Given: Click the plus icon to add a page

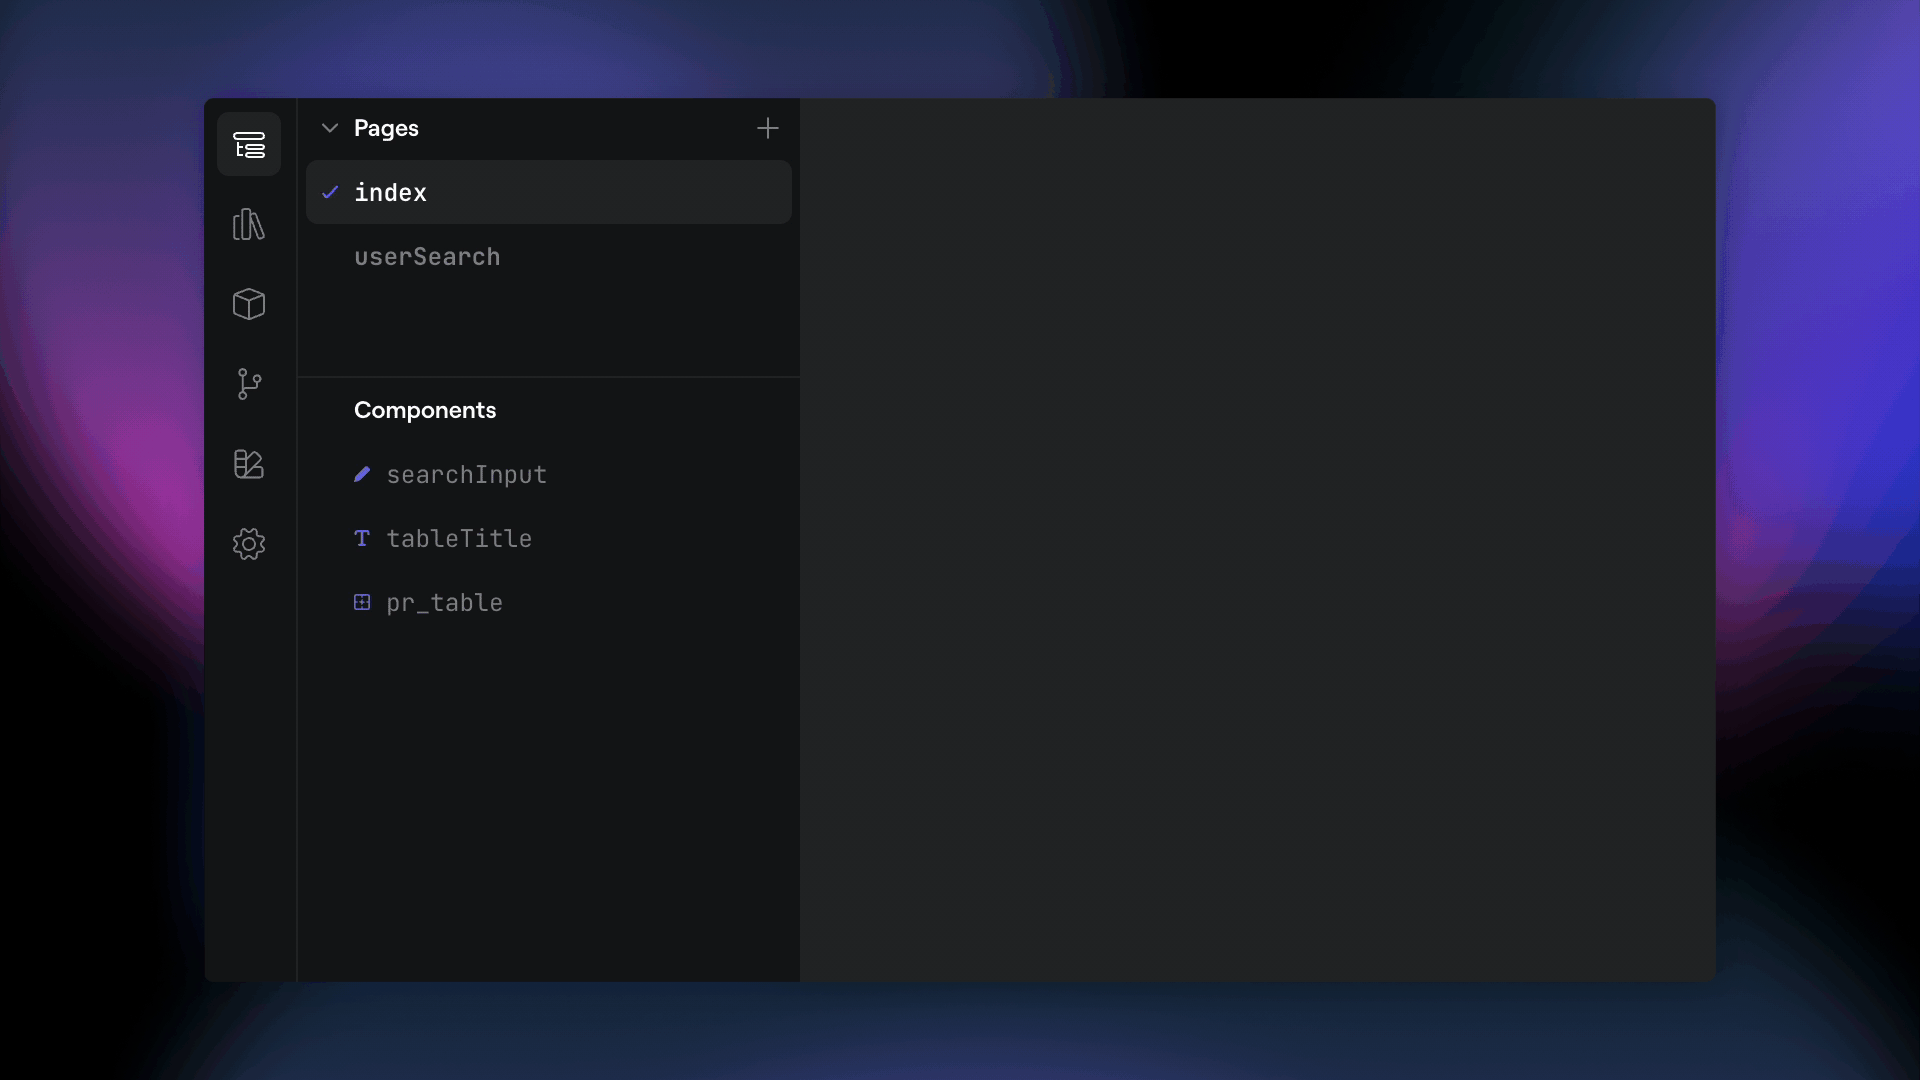Looking at the screenshot, I should coord(767,128).
